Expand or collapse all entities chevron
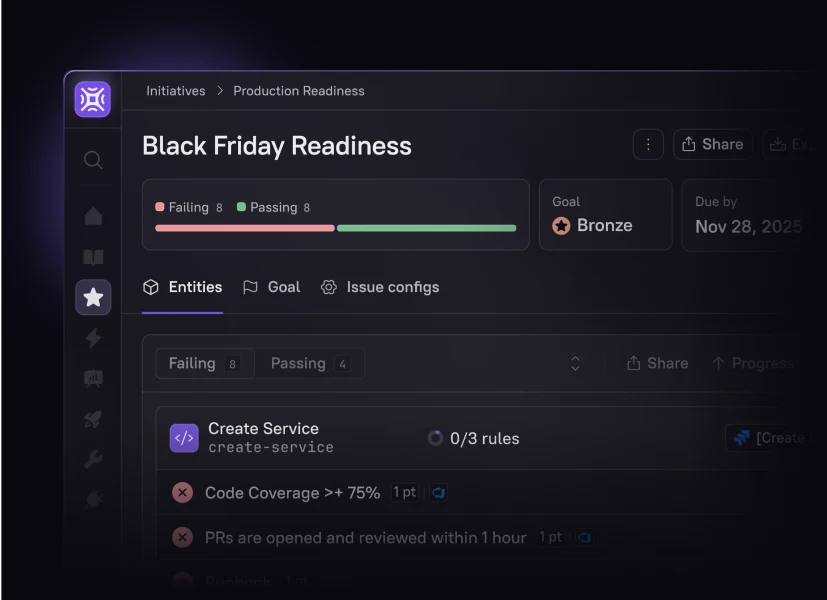 click(x=575, y=364)
